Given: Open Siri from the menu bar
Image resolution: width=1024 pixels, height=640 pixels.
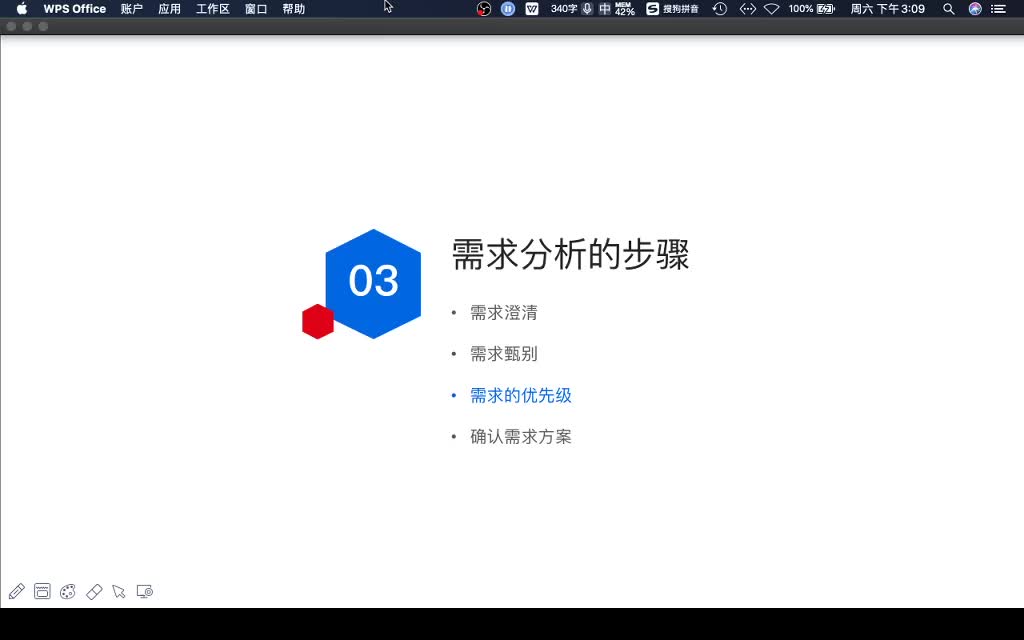Looking at the screenshot, I should pyautogui.click(x=975, y=8).
